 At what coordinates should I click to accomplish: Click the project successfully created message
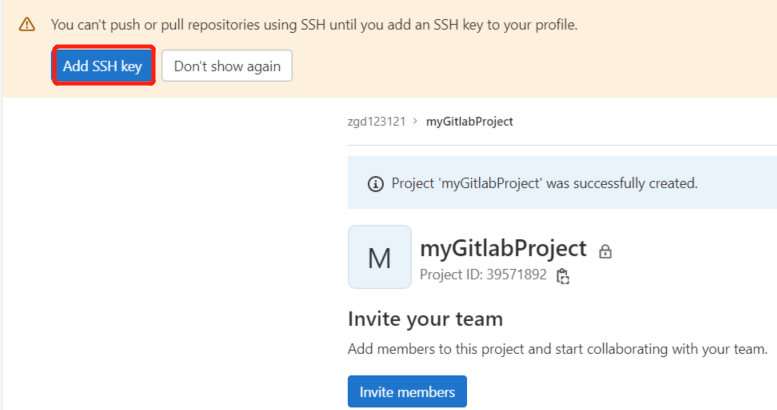[544, 183]
